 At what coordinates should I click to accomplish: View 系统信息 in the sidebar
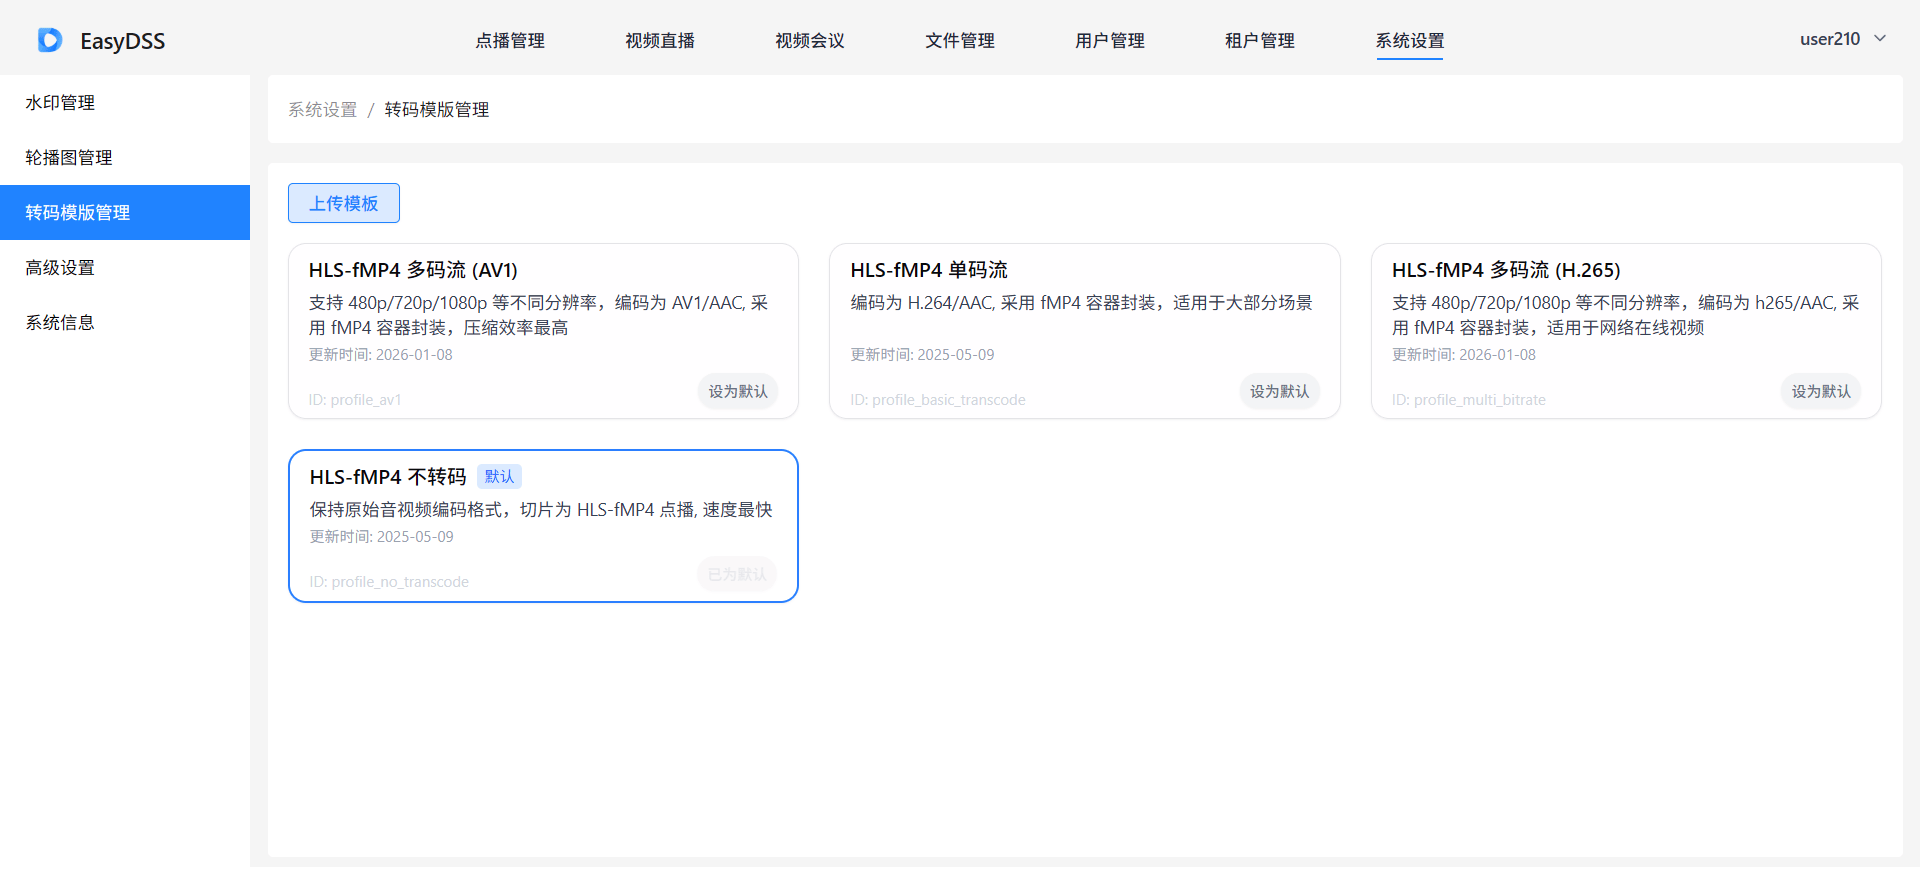(x=60, y=323)
